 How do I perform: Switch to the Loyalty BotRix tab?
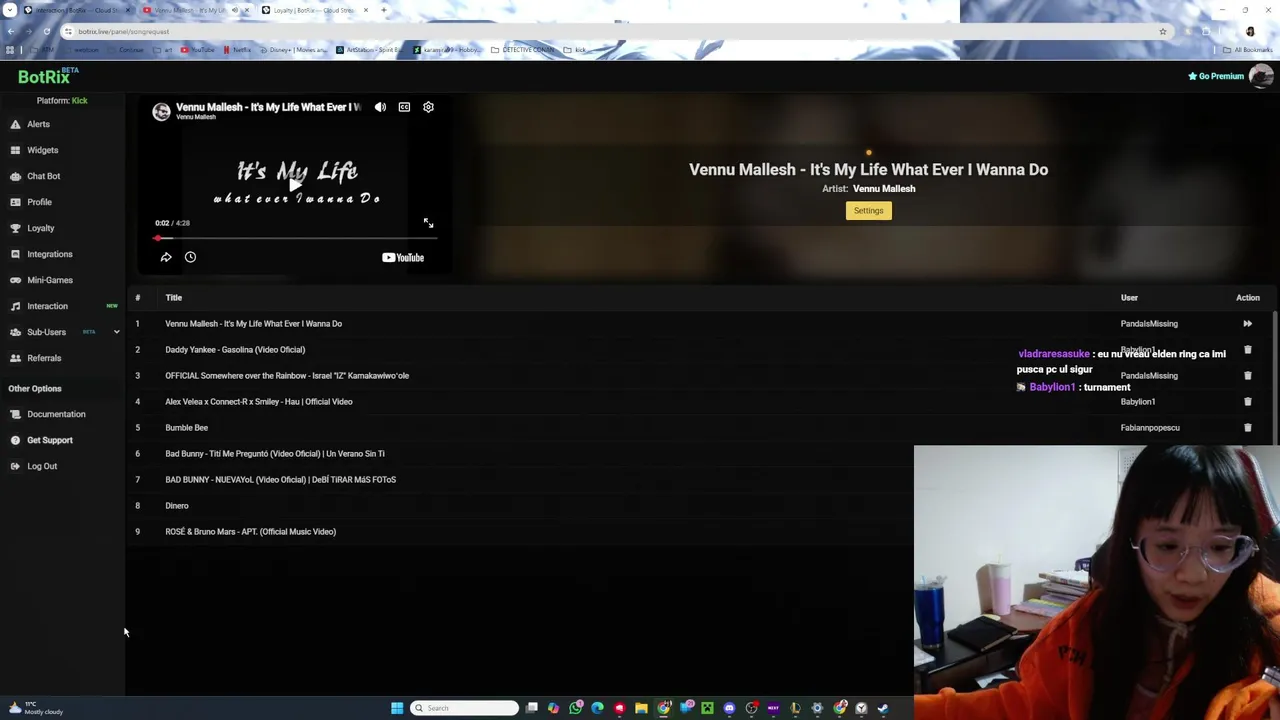[x=312, y=10]
